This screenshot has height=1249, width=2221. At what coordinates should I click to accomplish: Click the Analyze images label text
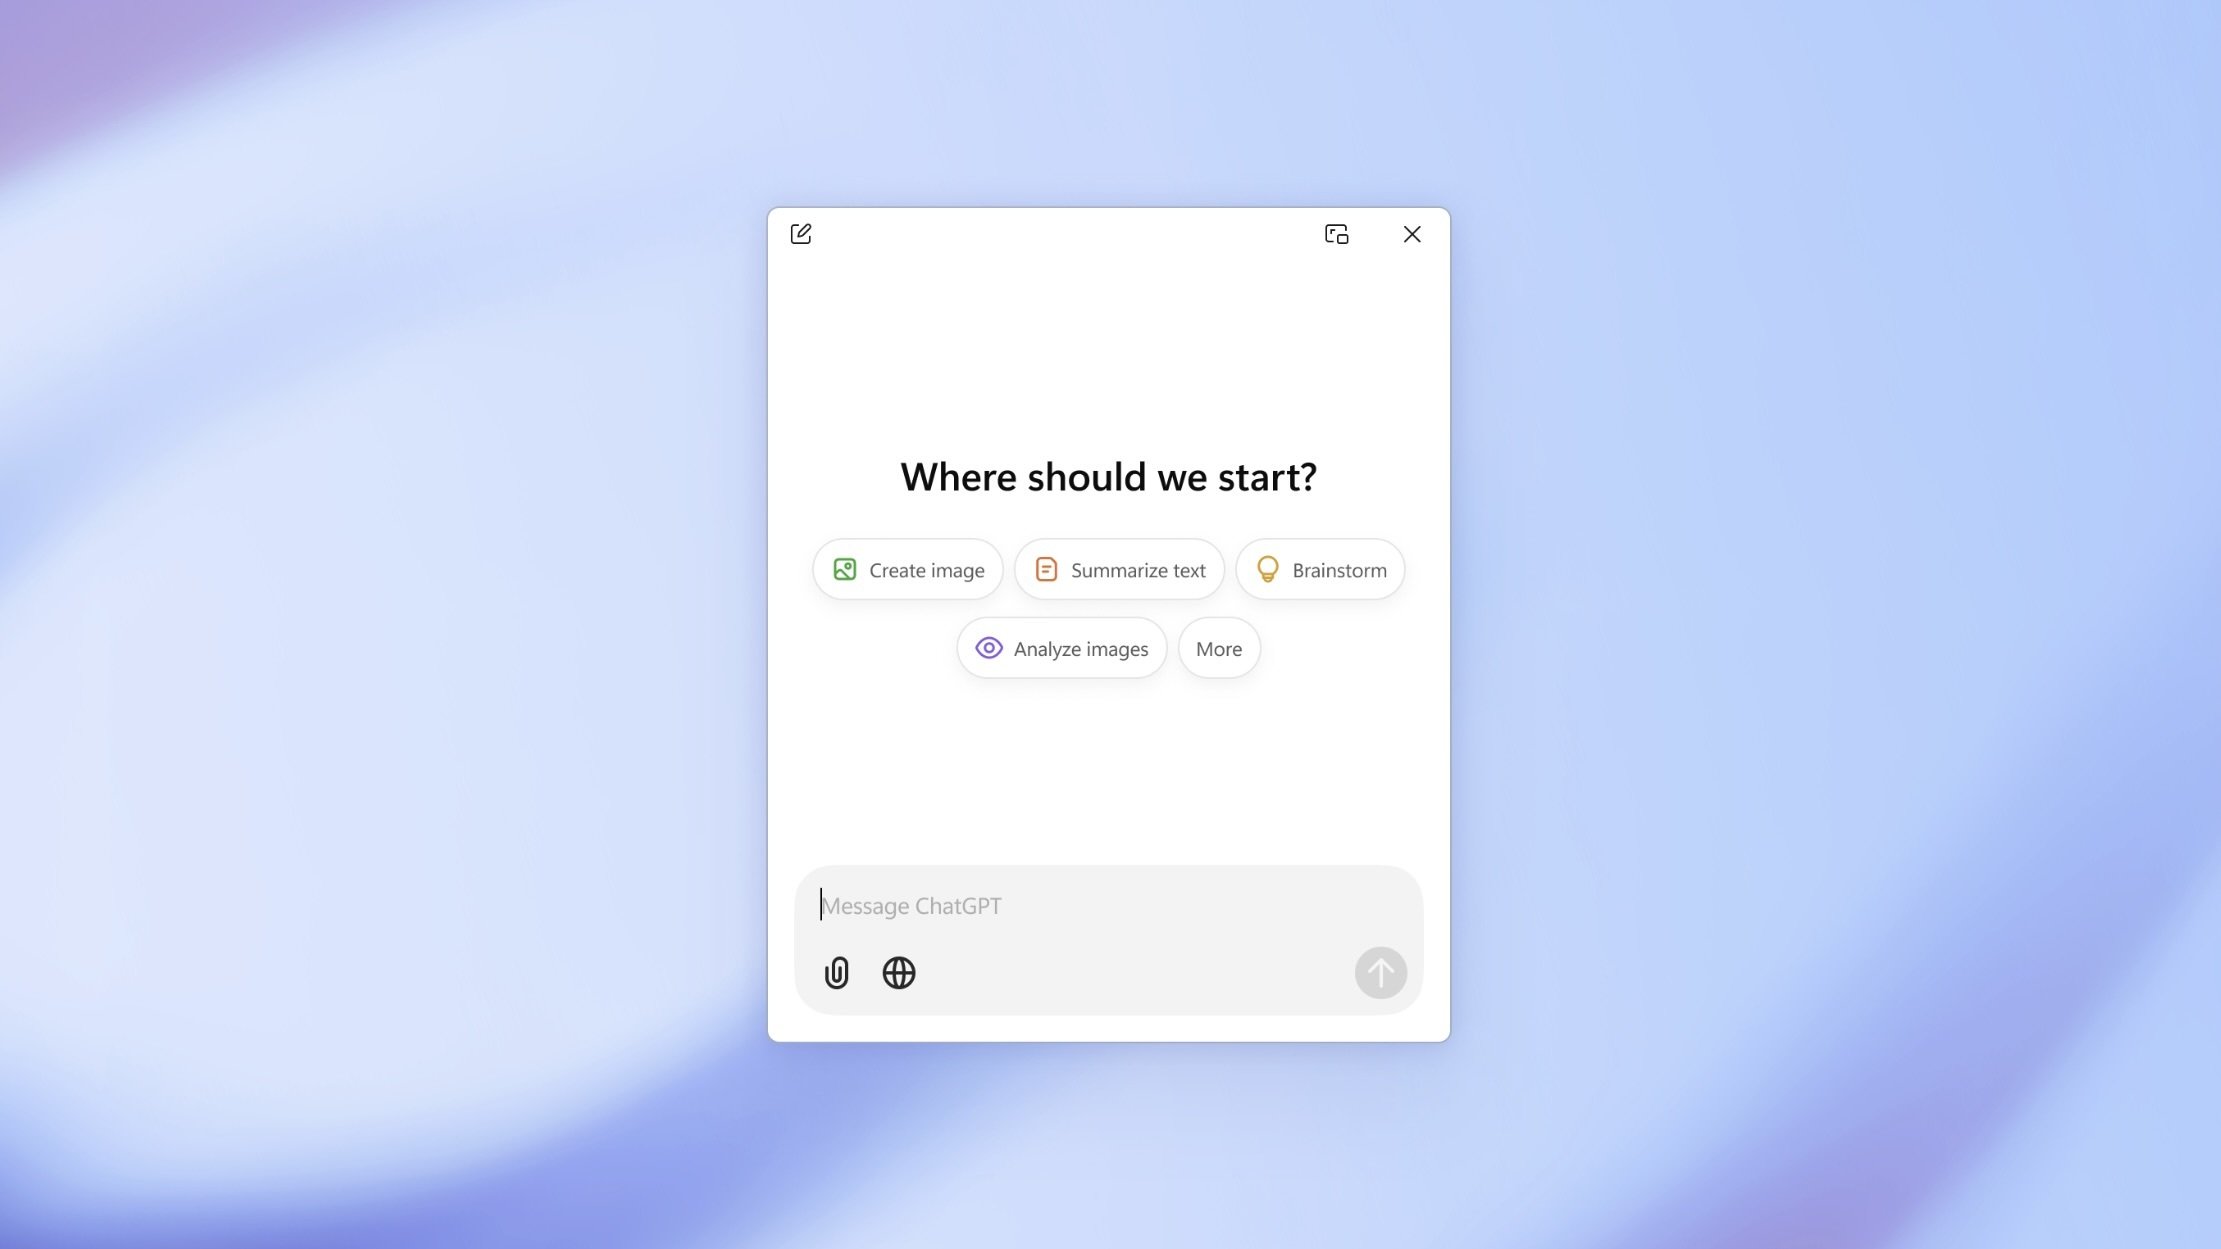(1082, 648)
